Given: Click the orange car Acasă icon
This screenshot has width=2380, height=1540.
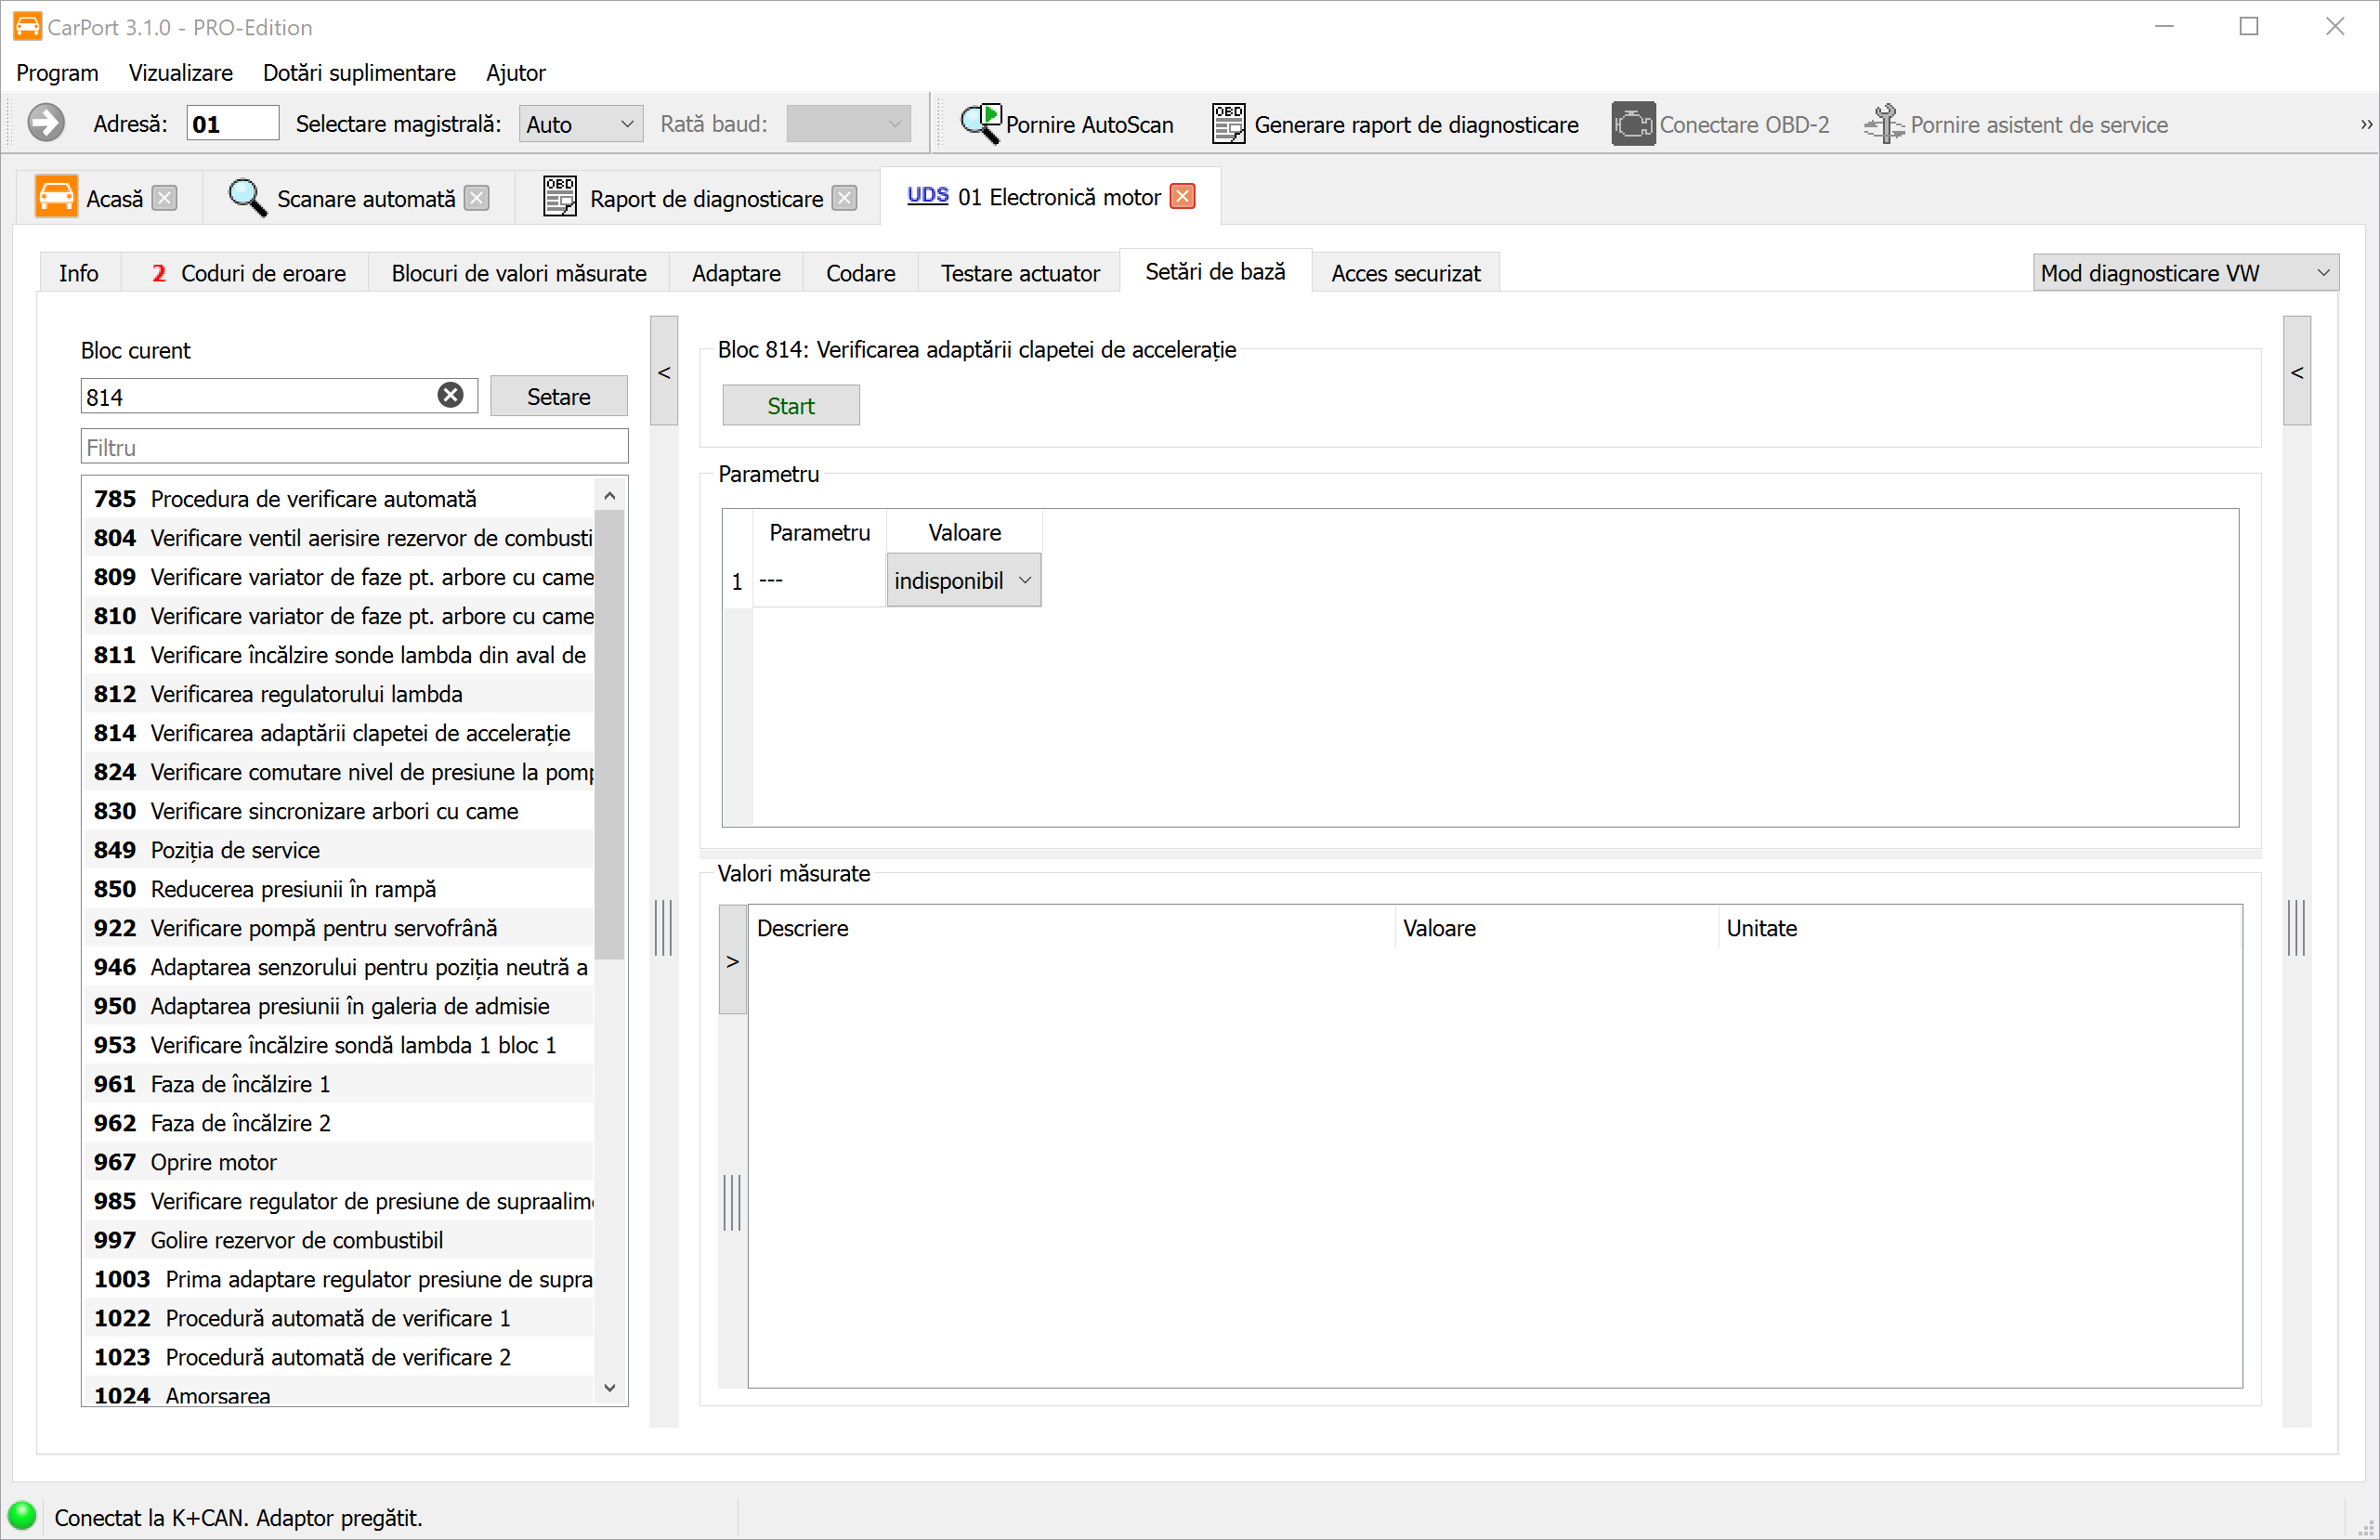Looking at the screenshot, I should click(56, 197).
